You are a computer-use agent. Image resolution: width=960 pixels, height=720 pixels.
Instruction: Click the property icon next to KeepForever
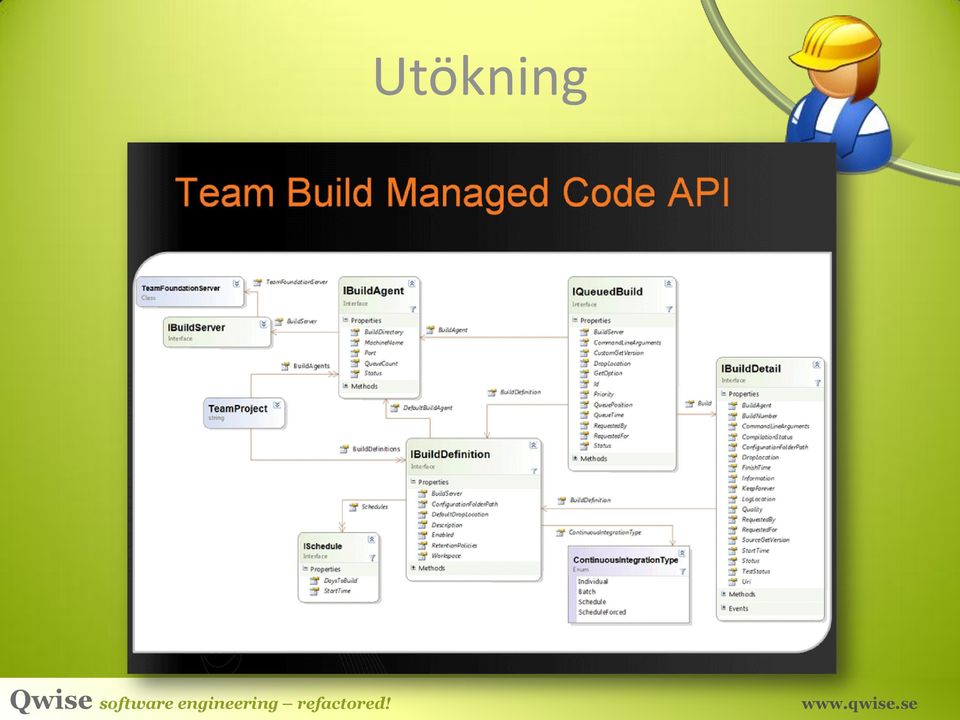coord(732,489)
